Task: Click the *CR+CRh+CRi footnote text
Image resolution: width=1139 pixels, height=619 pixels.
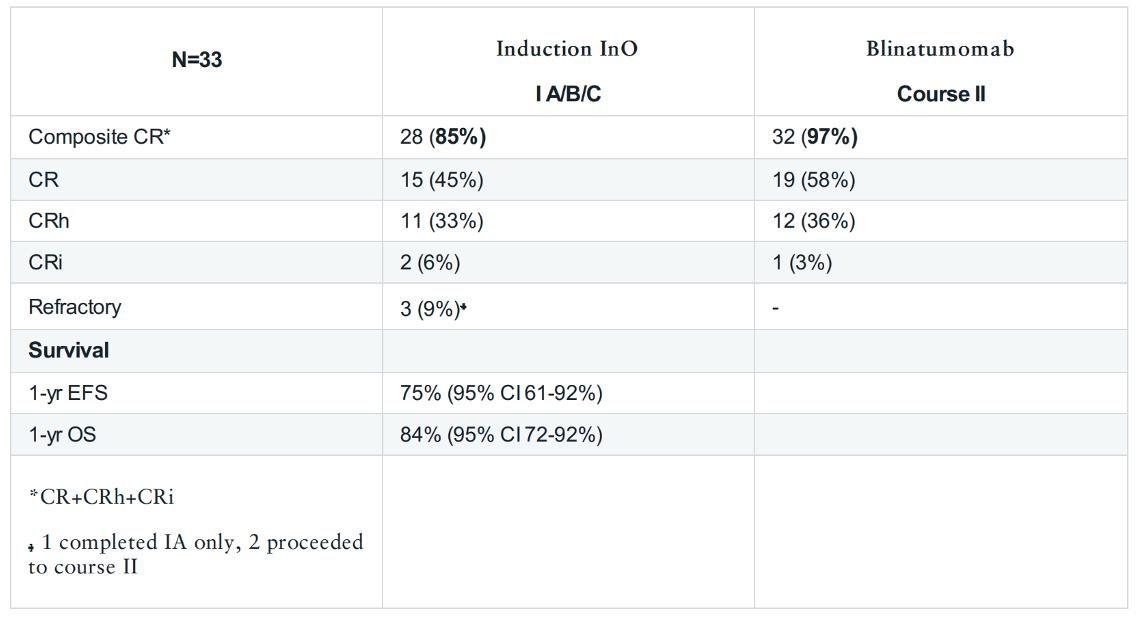Action: pos(101,497)
